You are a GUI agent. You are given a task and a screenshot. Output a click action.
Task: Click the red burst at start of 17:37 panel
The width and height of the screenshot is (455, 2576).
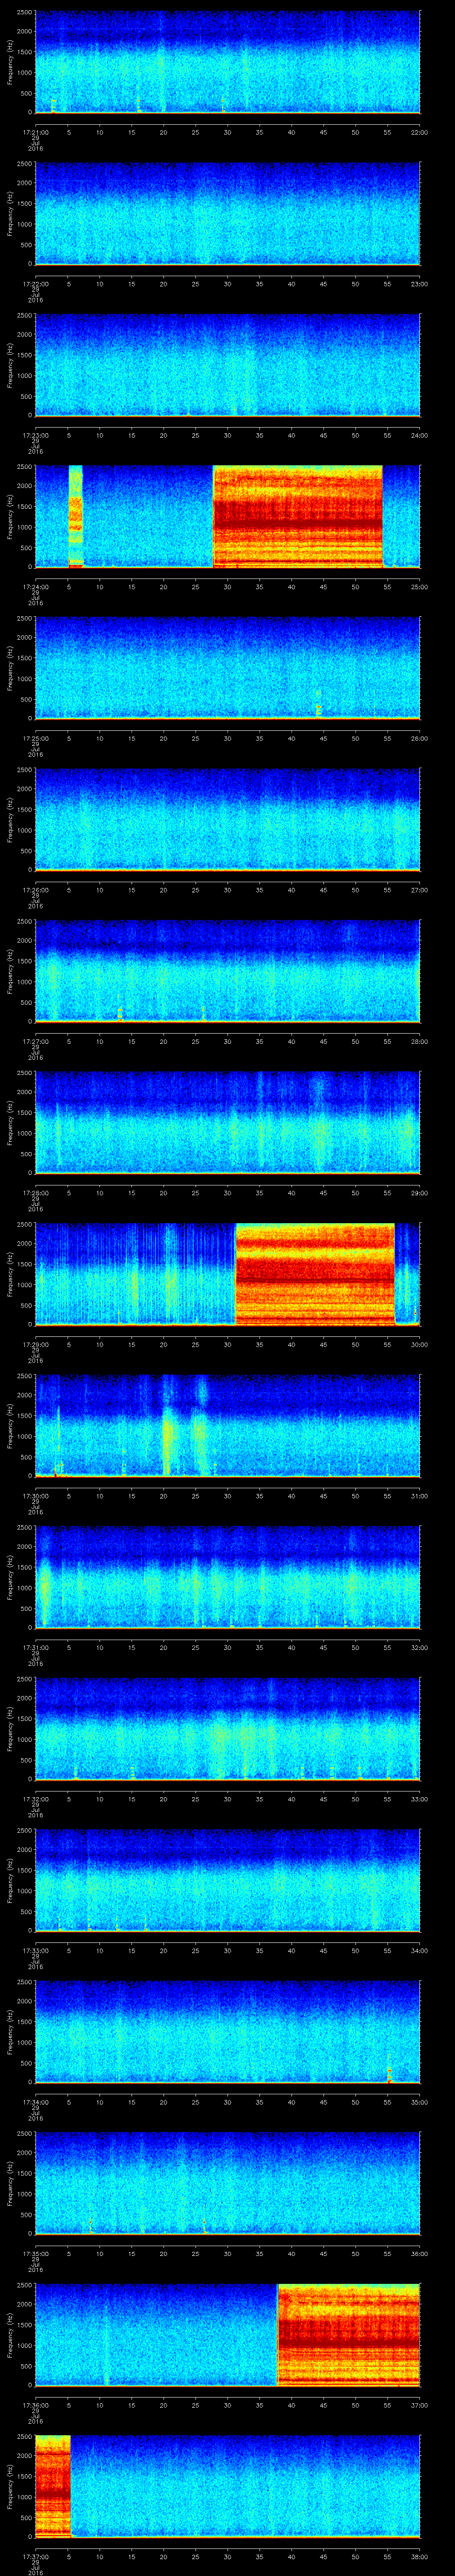click(x=52, y=2485)
